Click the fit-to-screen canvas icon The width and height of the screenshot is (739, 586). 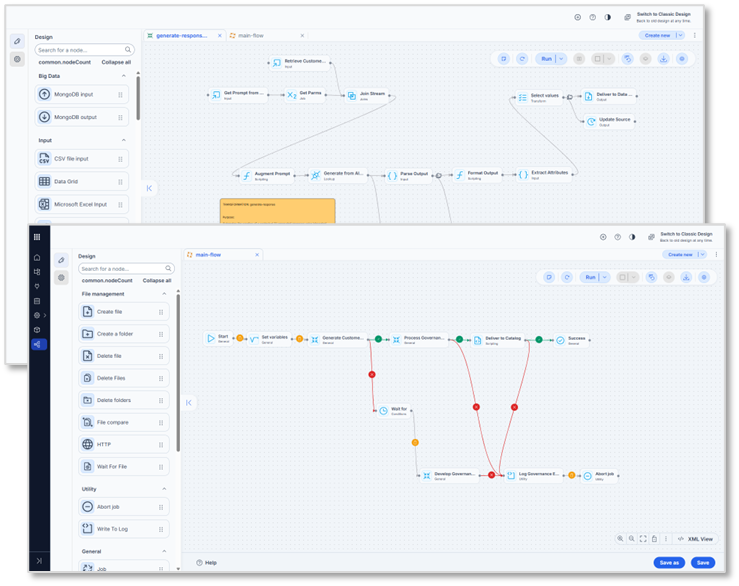pos(642,538)
